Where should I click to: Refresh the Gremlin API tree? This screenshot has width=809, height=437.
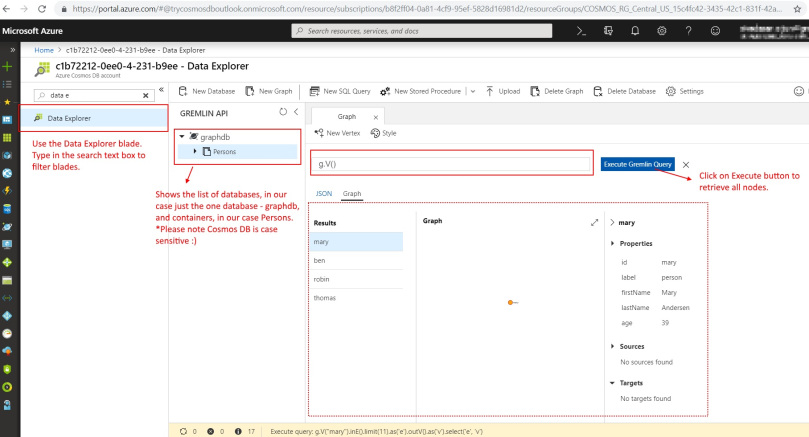[283, 111]
